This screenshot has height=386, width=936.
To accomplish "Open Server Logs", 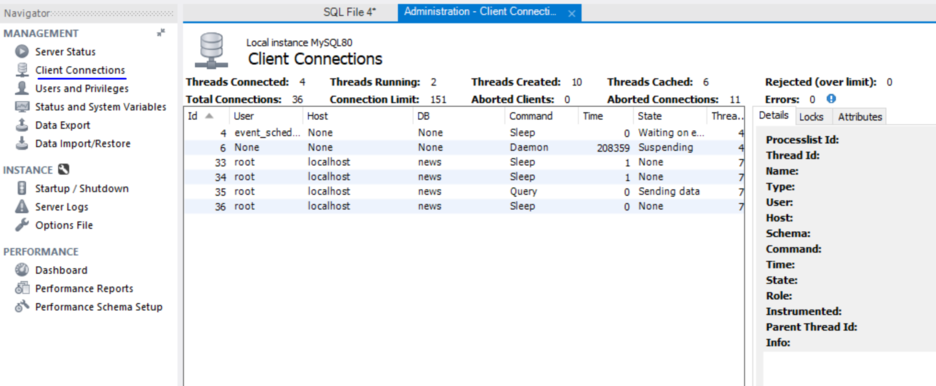I will 61,207.
